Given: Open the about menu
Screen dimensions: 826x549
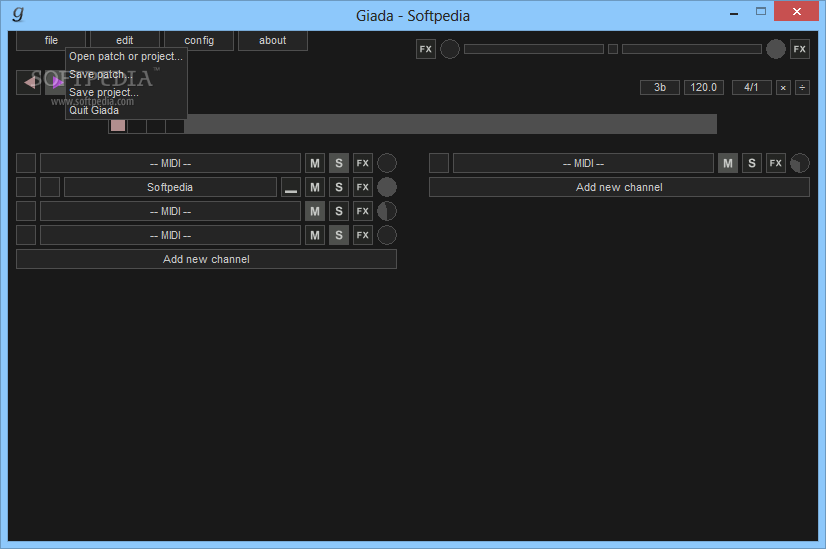Looking at the screenshot, I should pyautogui.click(x=273, y=41).
